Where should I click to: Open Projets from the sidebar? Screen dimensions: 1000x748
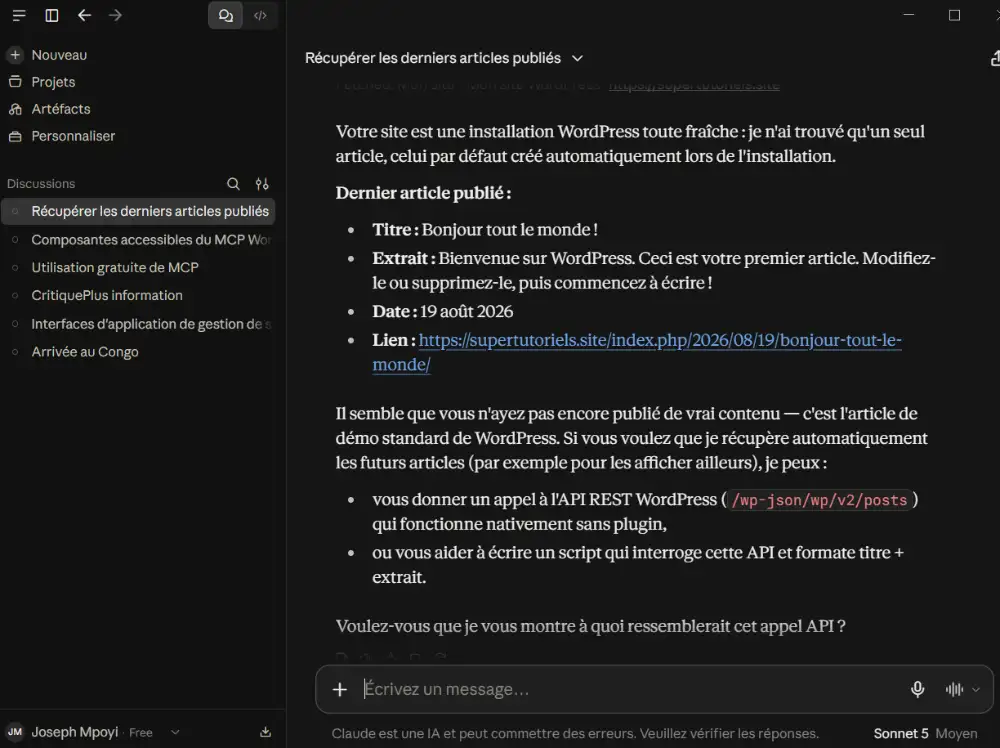tap(54, 82)
